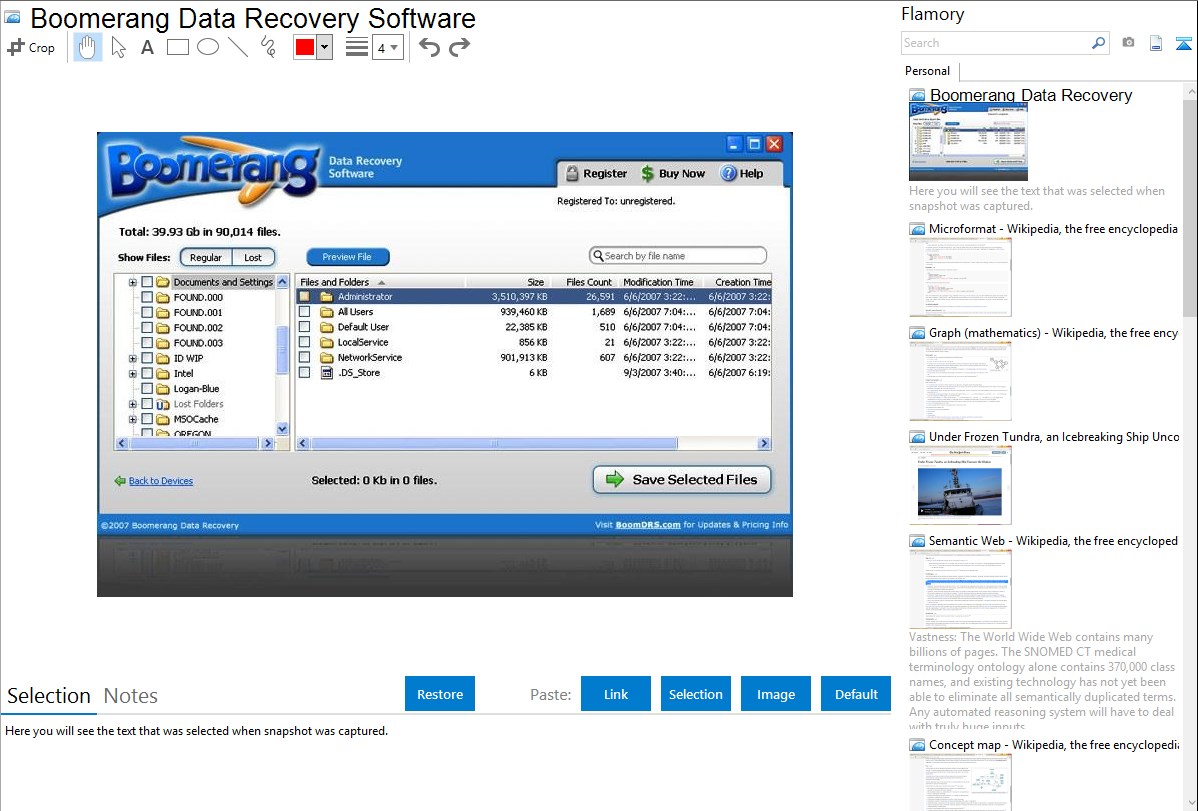Redo the last edit
The width and height of the screenshot is (1198, 811).
pos(459,47)
